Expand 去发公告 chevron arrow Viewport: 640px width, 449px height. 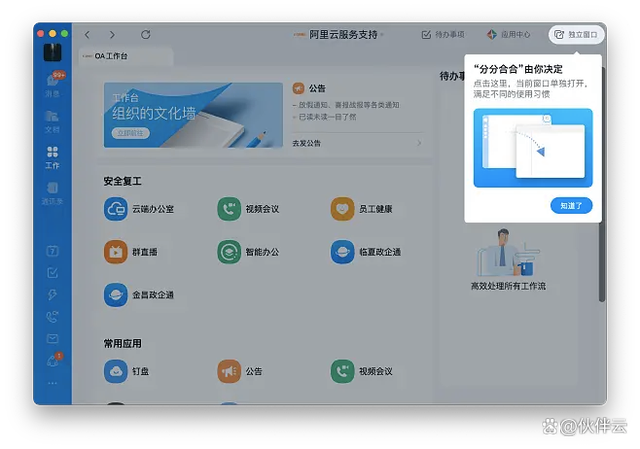coord(419,143)
